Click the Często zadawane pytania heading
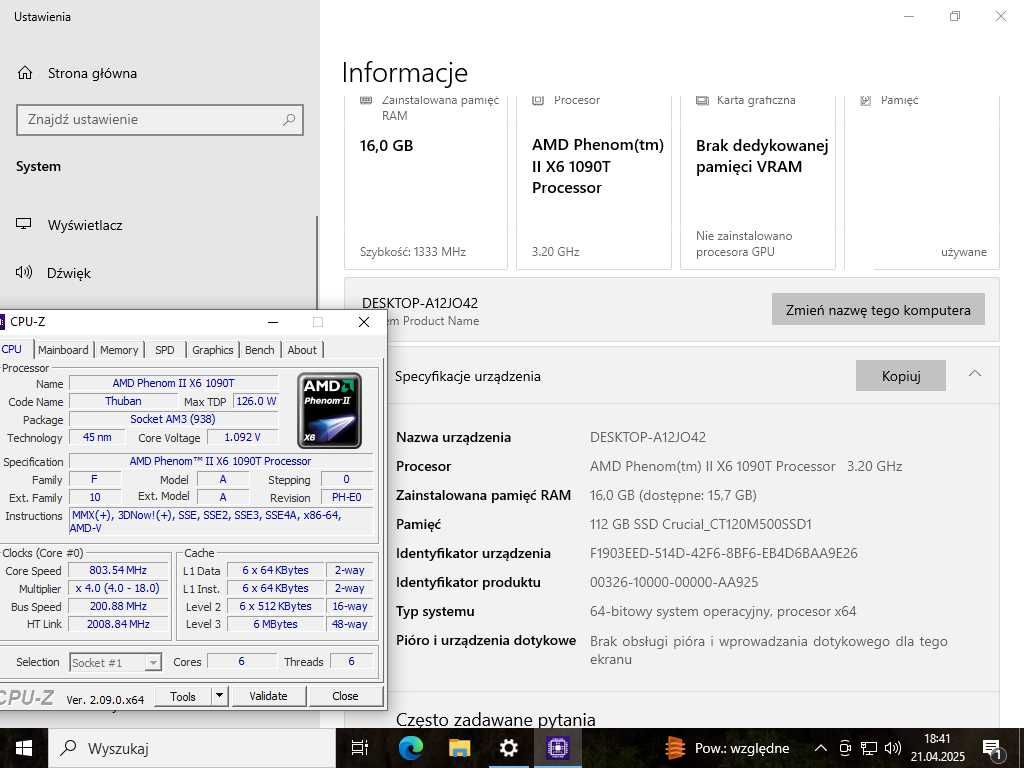The height and width of the screenshot is (768, 1024). [496, 719]
